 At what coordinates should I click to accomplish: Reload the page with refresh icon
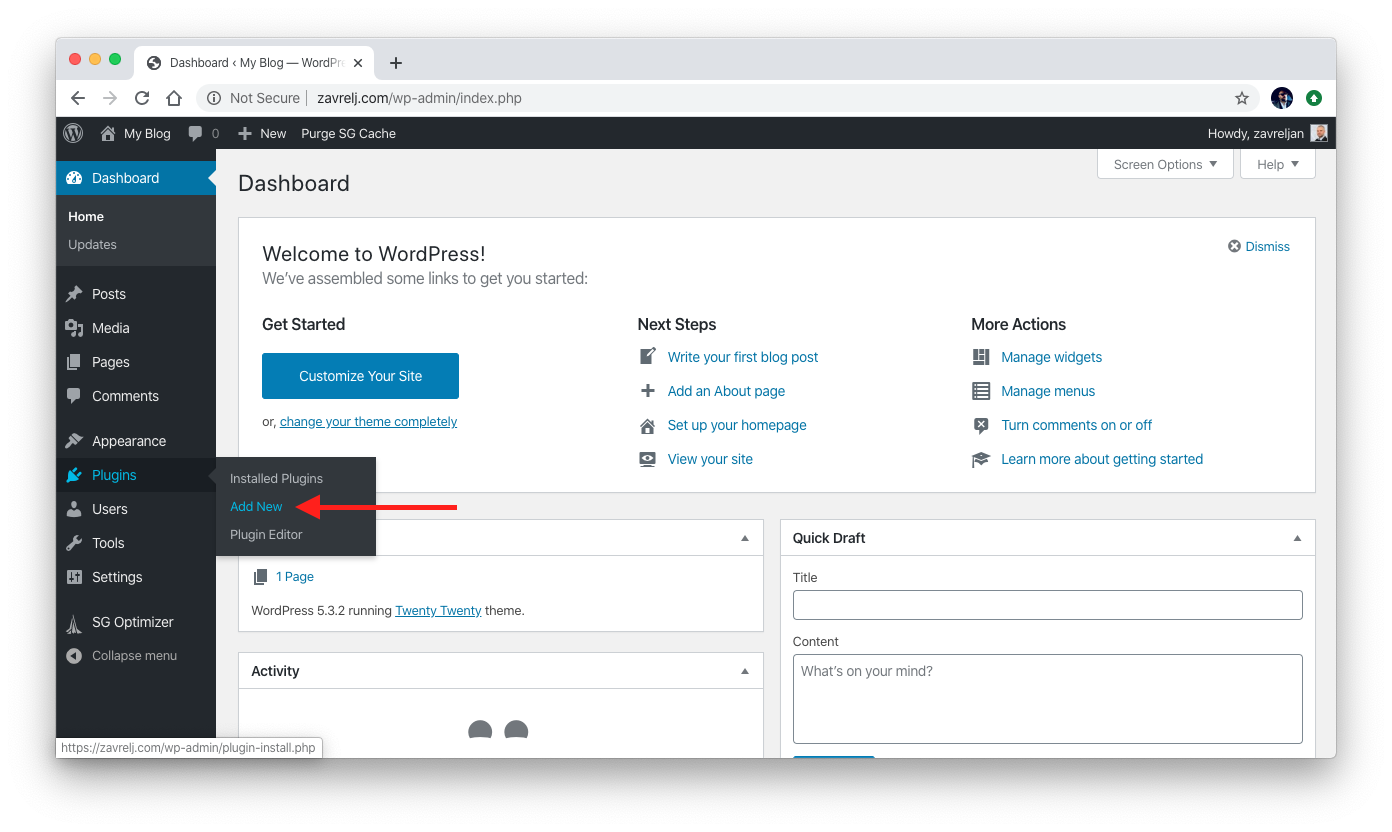(142, 98)
